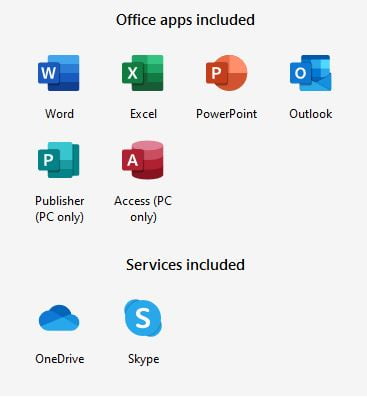367x398 pixels.
Task: Click the Skype service icon
Action: [143, 318]
